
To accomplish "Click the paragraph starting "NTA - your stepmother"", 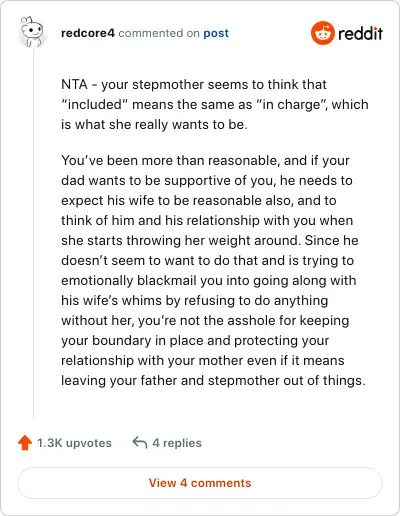I will click(x=215, y=104).
